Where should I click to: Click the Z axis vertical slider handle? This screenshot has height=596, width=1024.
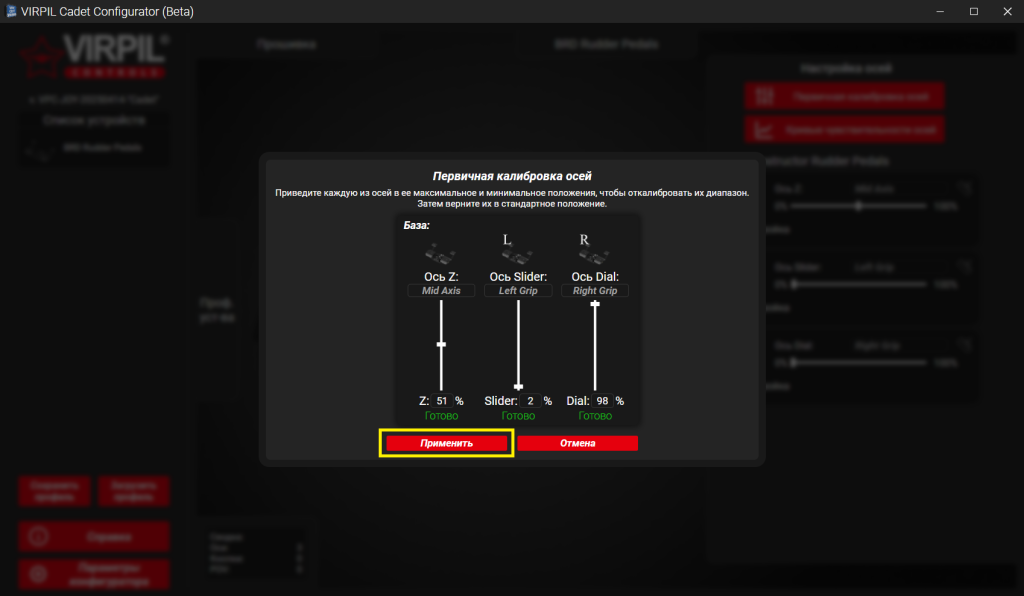[441, 344]
